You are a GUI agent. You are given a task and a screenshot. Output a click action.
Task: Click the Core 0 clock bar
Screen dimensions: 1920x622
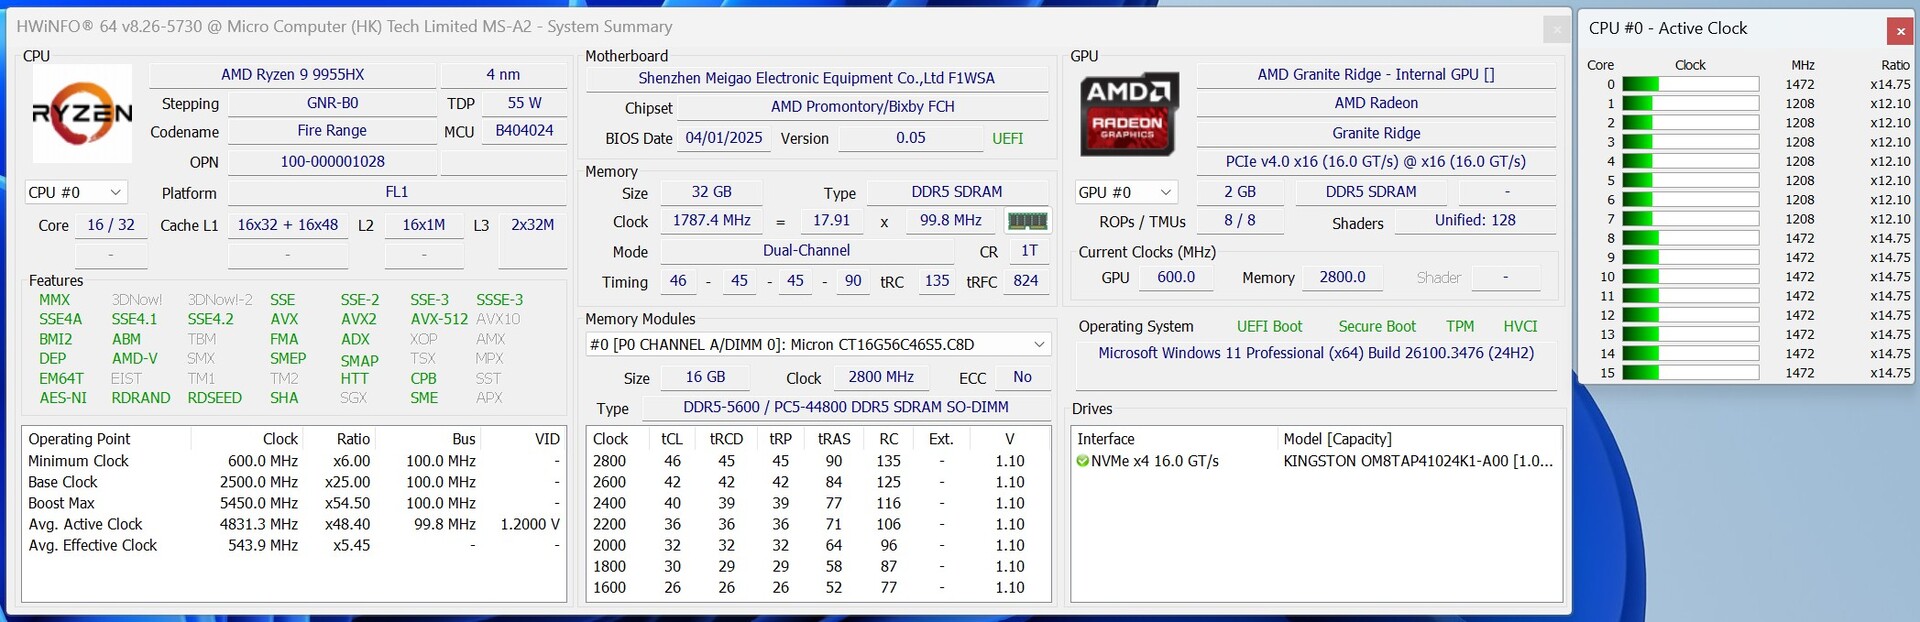coord(1690,85)
